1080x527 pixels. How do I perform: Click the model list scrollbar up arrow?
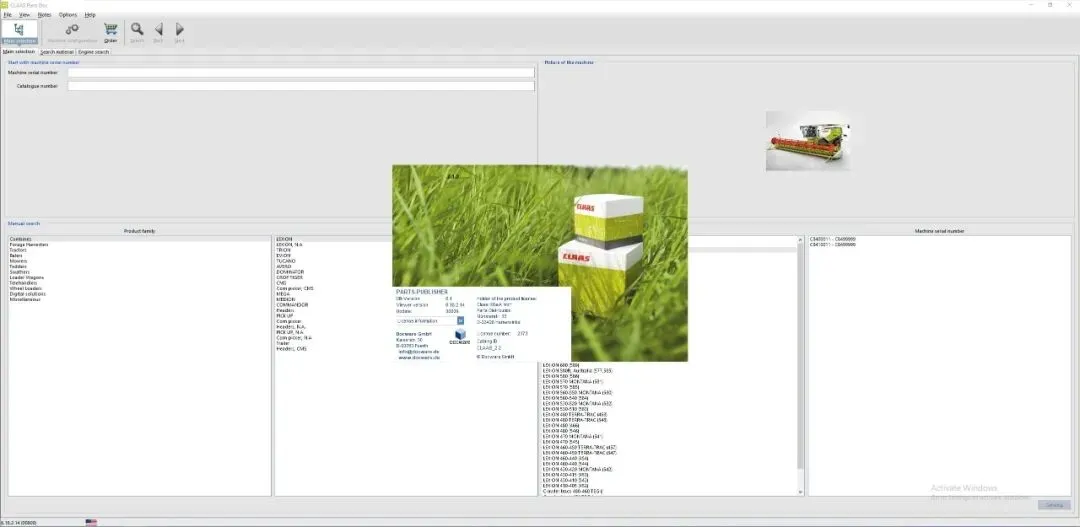click(800, 240)
